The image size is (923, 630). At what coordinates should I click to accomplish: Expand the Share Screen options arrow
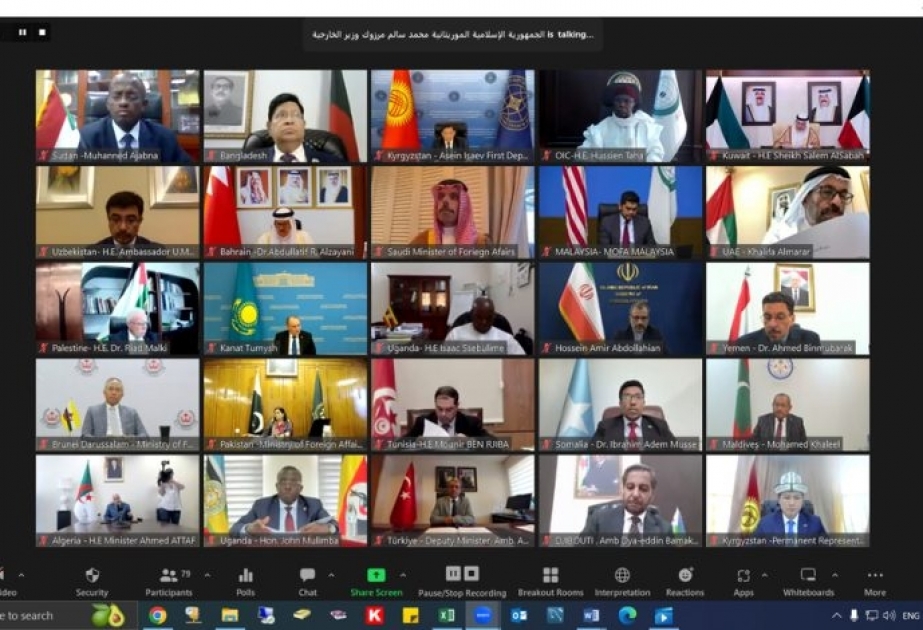(403, 575)
